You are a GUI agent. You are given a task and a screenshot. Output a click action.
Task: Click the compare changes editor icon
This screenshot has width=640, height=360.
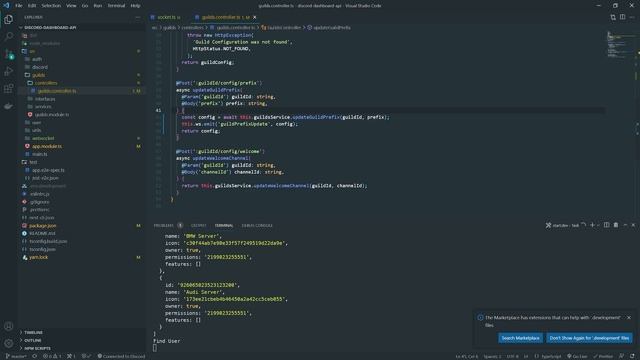pyautogui.click(x=613, y=17)
